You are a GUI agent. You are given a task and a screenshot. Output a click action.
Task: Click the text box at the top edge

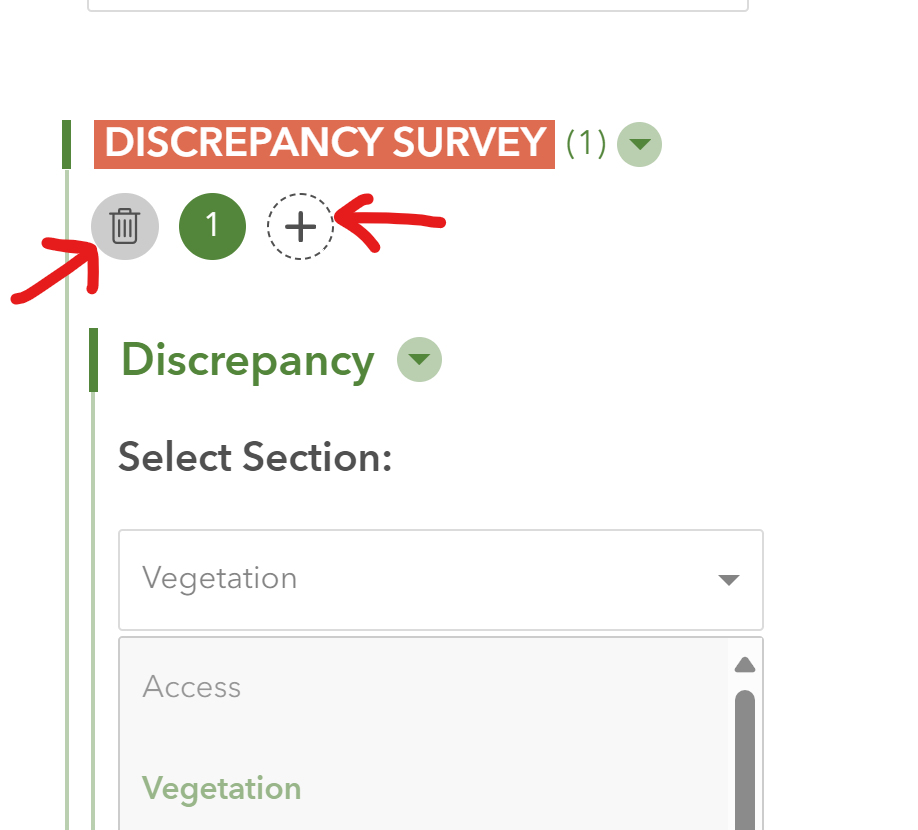418,6
